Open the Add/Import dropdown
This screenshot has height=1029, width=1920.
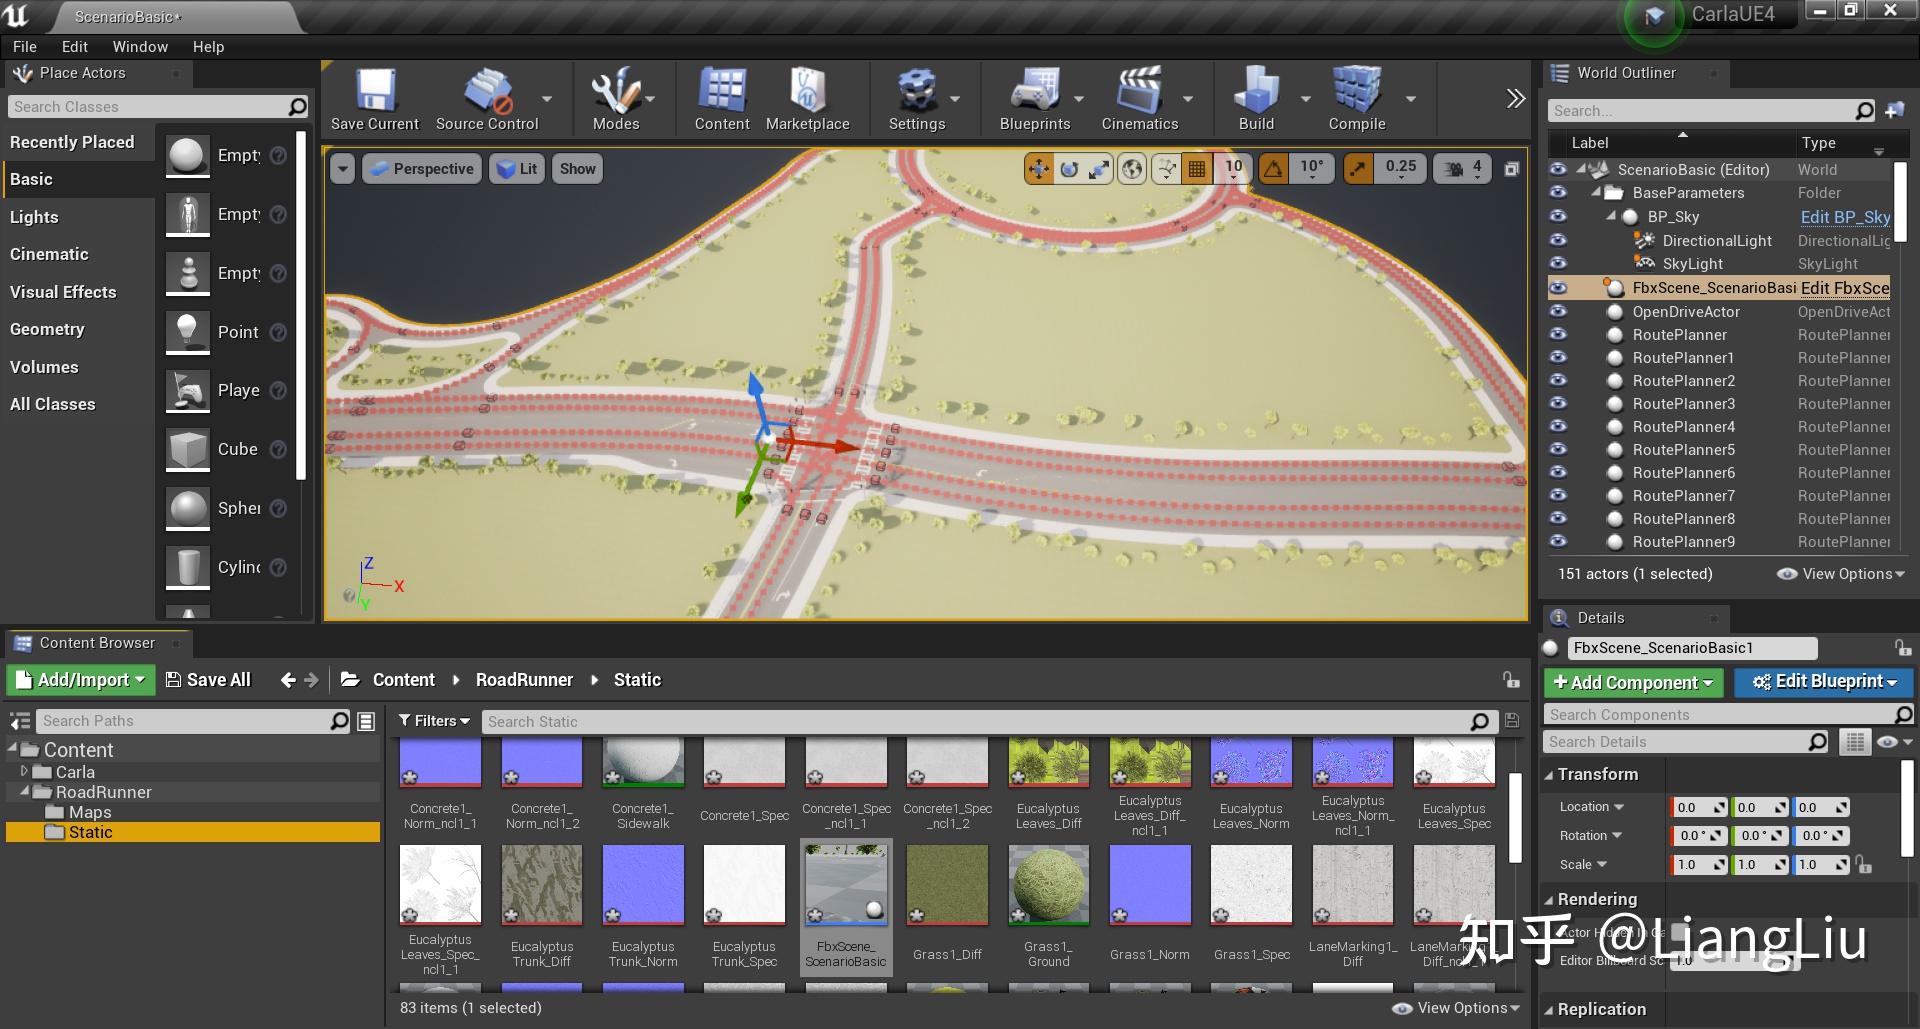[81, 680]
